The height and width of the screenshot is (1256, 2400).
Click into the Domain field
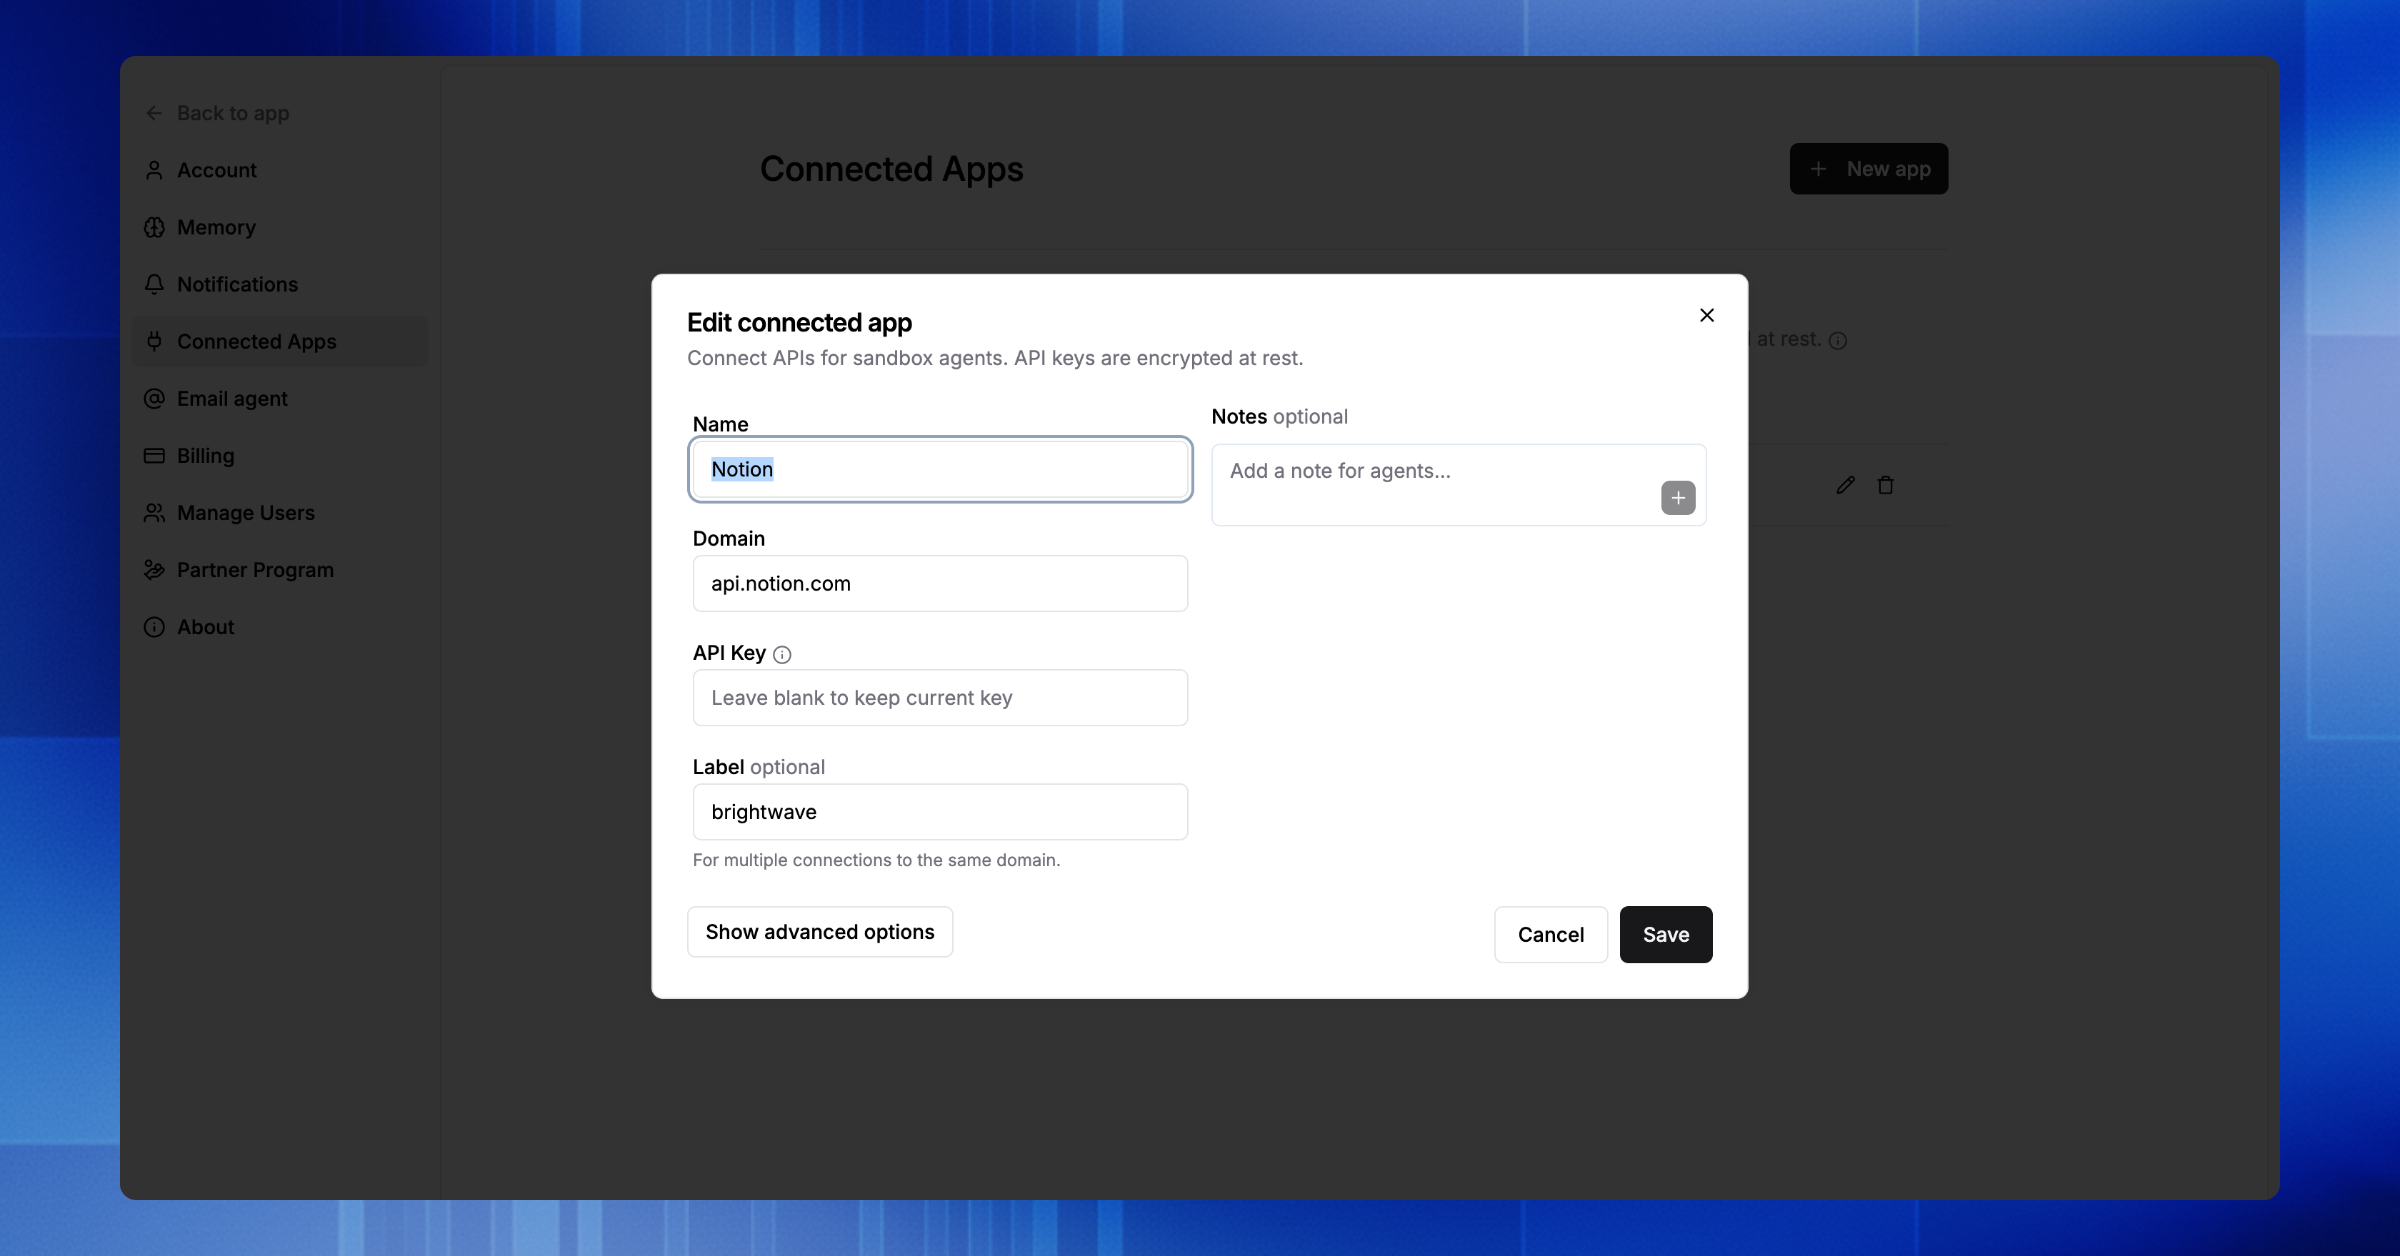click(939, 584)
